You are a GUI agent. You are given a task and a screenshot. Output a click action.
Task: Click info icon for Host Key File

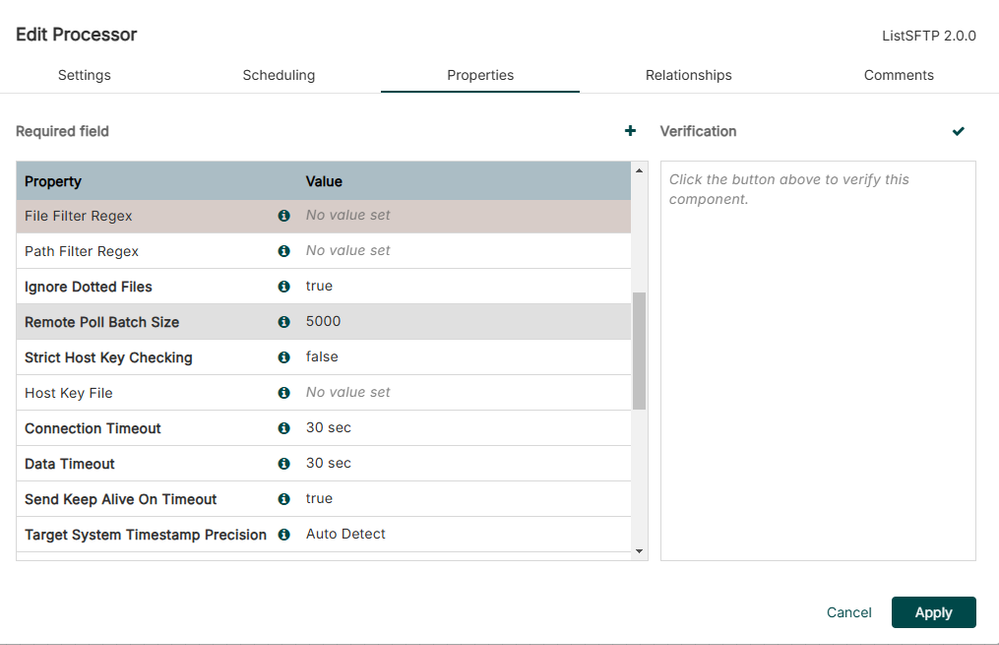(284, 393)
